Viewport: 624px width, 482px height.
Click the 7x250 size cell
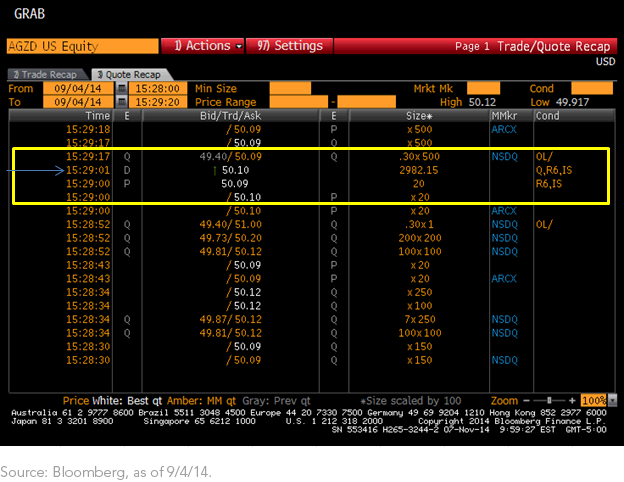420,319
